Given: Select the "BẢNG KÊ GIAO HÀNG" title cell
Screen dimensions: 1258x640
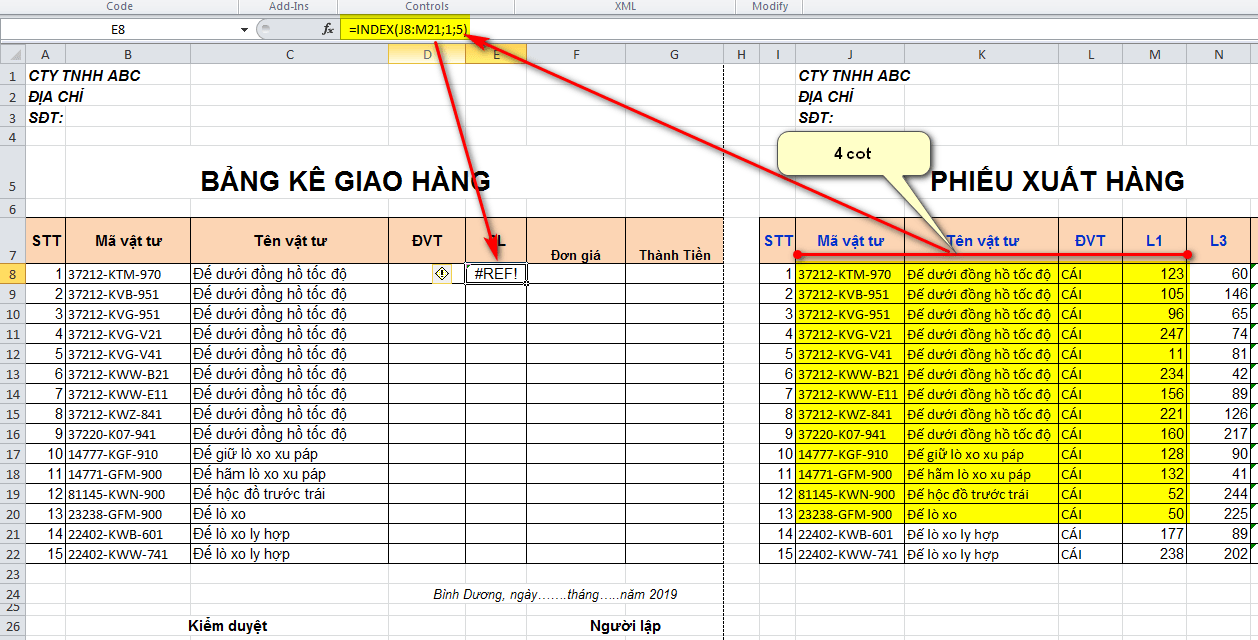Looking at the screenshot, I should coord(345,181).
